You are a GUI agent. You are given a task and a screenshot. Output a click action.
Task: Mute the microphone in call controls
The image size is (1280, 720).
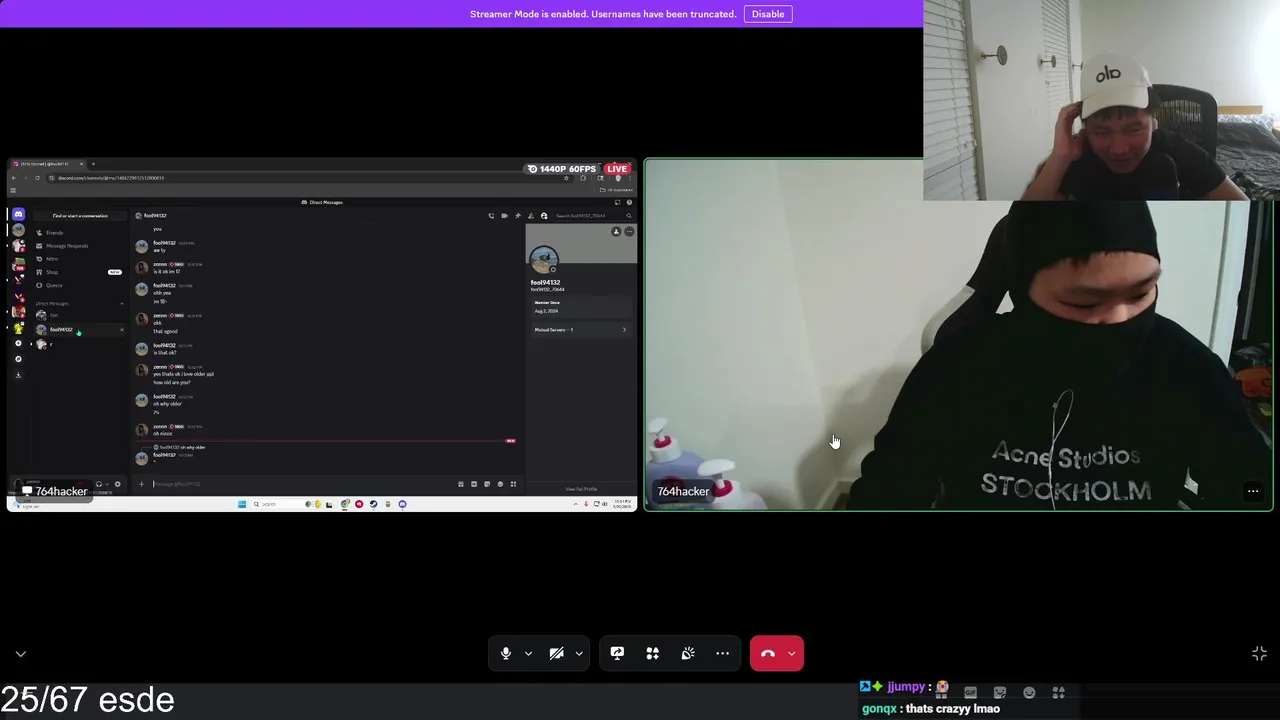tap(506, 653)
